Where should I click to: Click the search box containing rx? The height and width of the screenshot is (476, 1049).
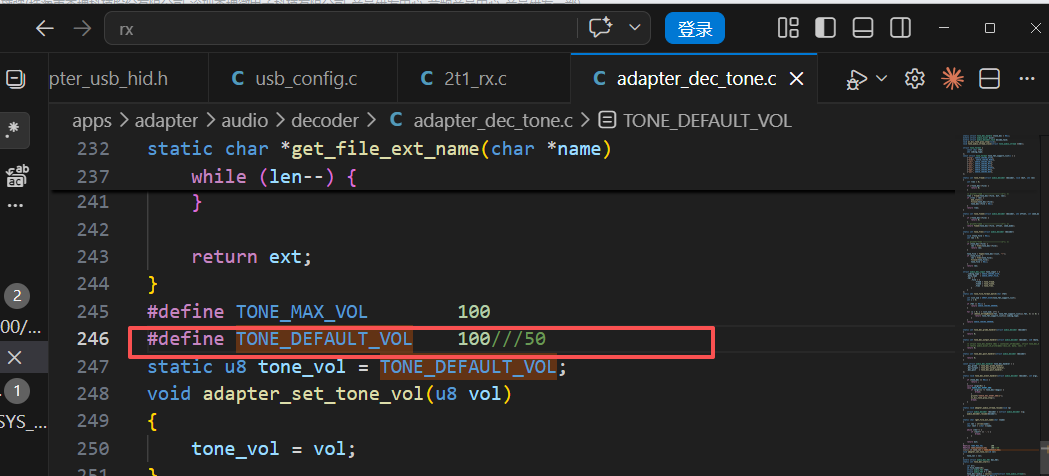[377, 29]
